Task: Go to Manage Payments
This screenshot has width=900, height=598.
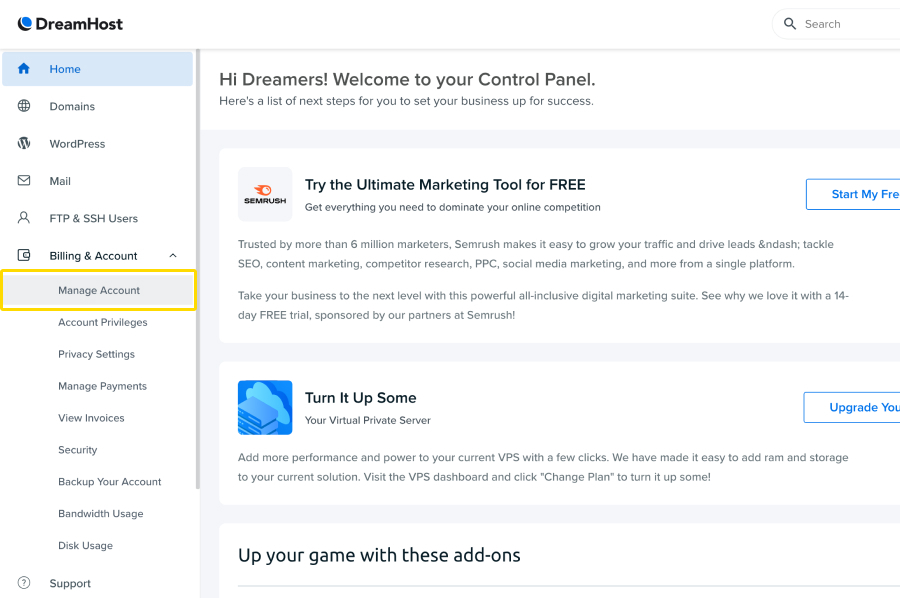Action: coord(102,386)
